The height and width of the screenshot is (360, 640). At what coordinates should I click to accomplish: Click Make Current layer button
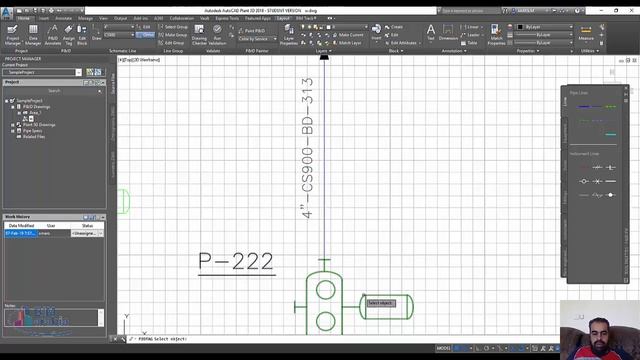point(348,35)
